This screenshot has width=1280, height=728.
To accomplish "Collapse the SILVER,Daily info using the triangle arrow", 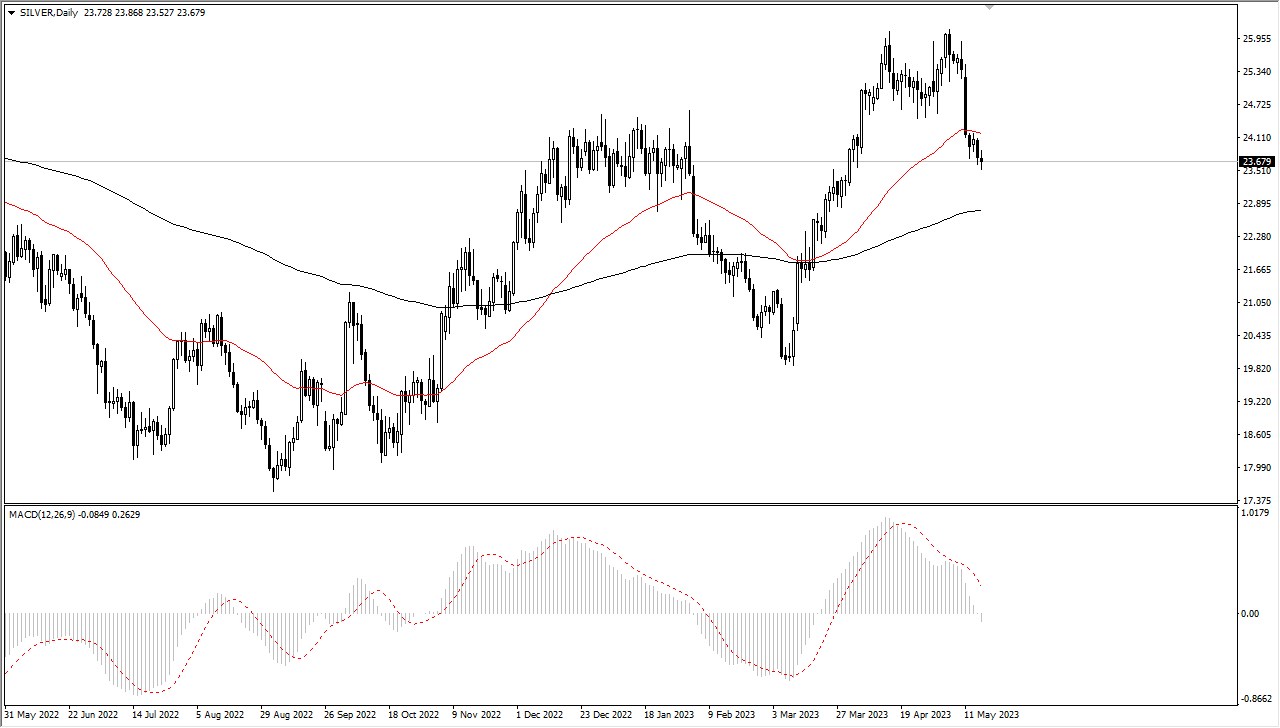I will click(x=10, y=14).
